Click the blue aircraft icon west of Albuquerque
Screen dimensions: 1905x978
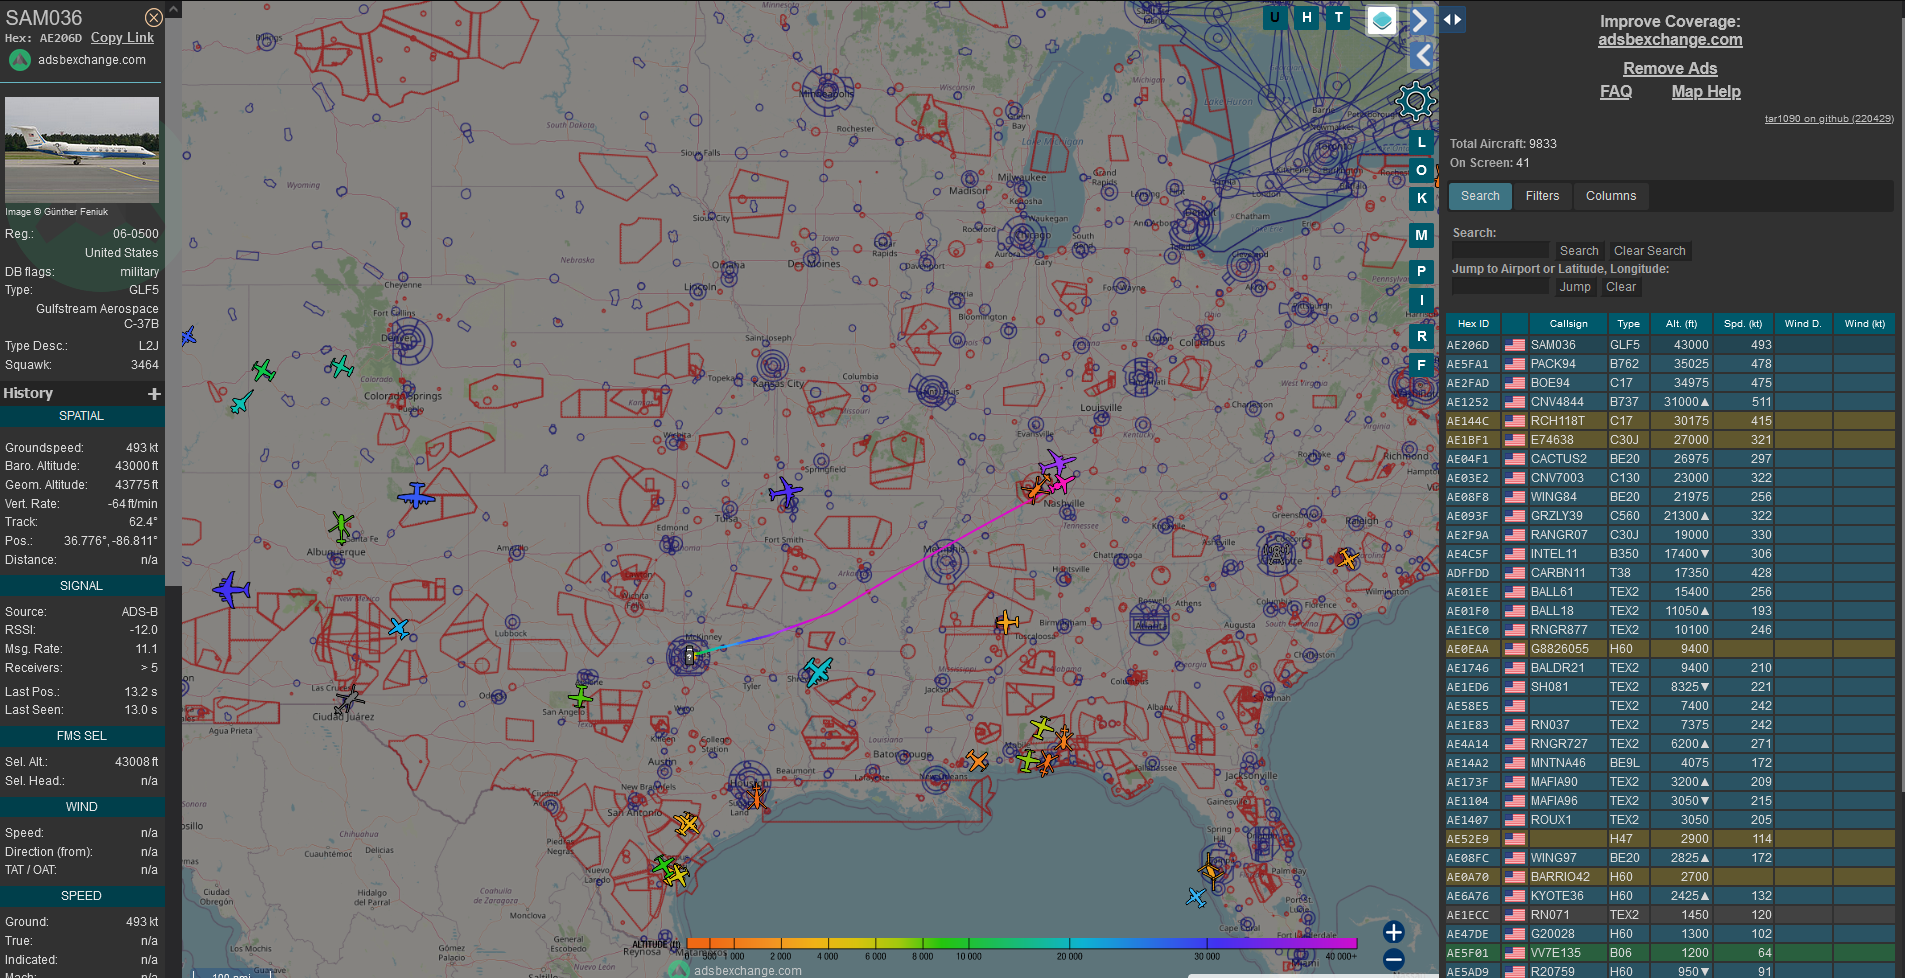pyautogui.click(x=231, y=589)
